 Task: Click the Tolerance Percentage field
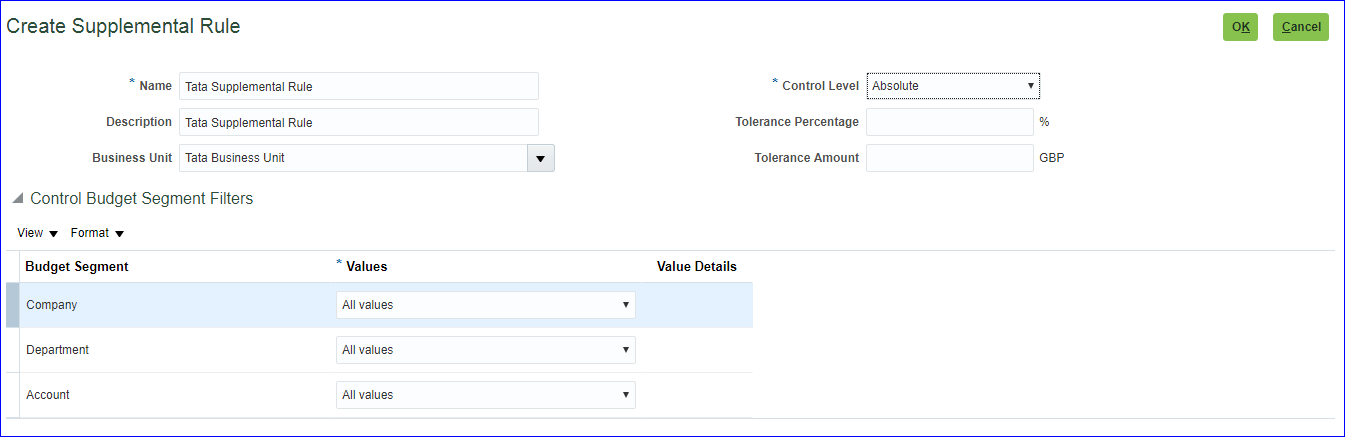pos(949,122)
